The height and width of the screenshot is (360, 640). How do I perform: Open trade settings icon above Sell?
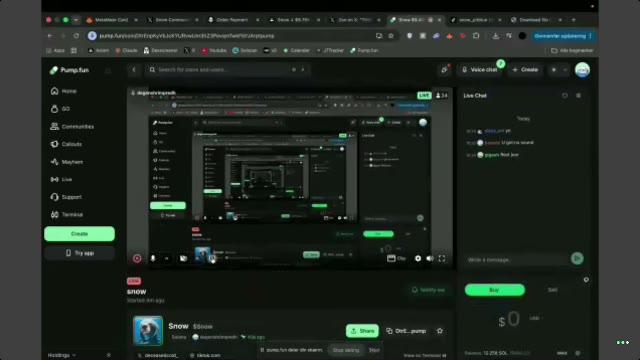(586, 280)
